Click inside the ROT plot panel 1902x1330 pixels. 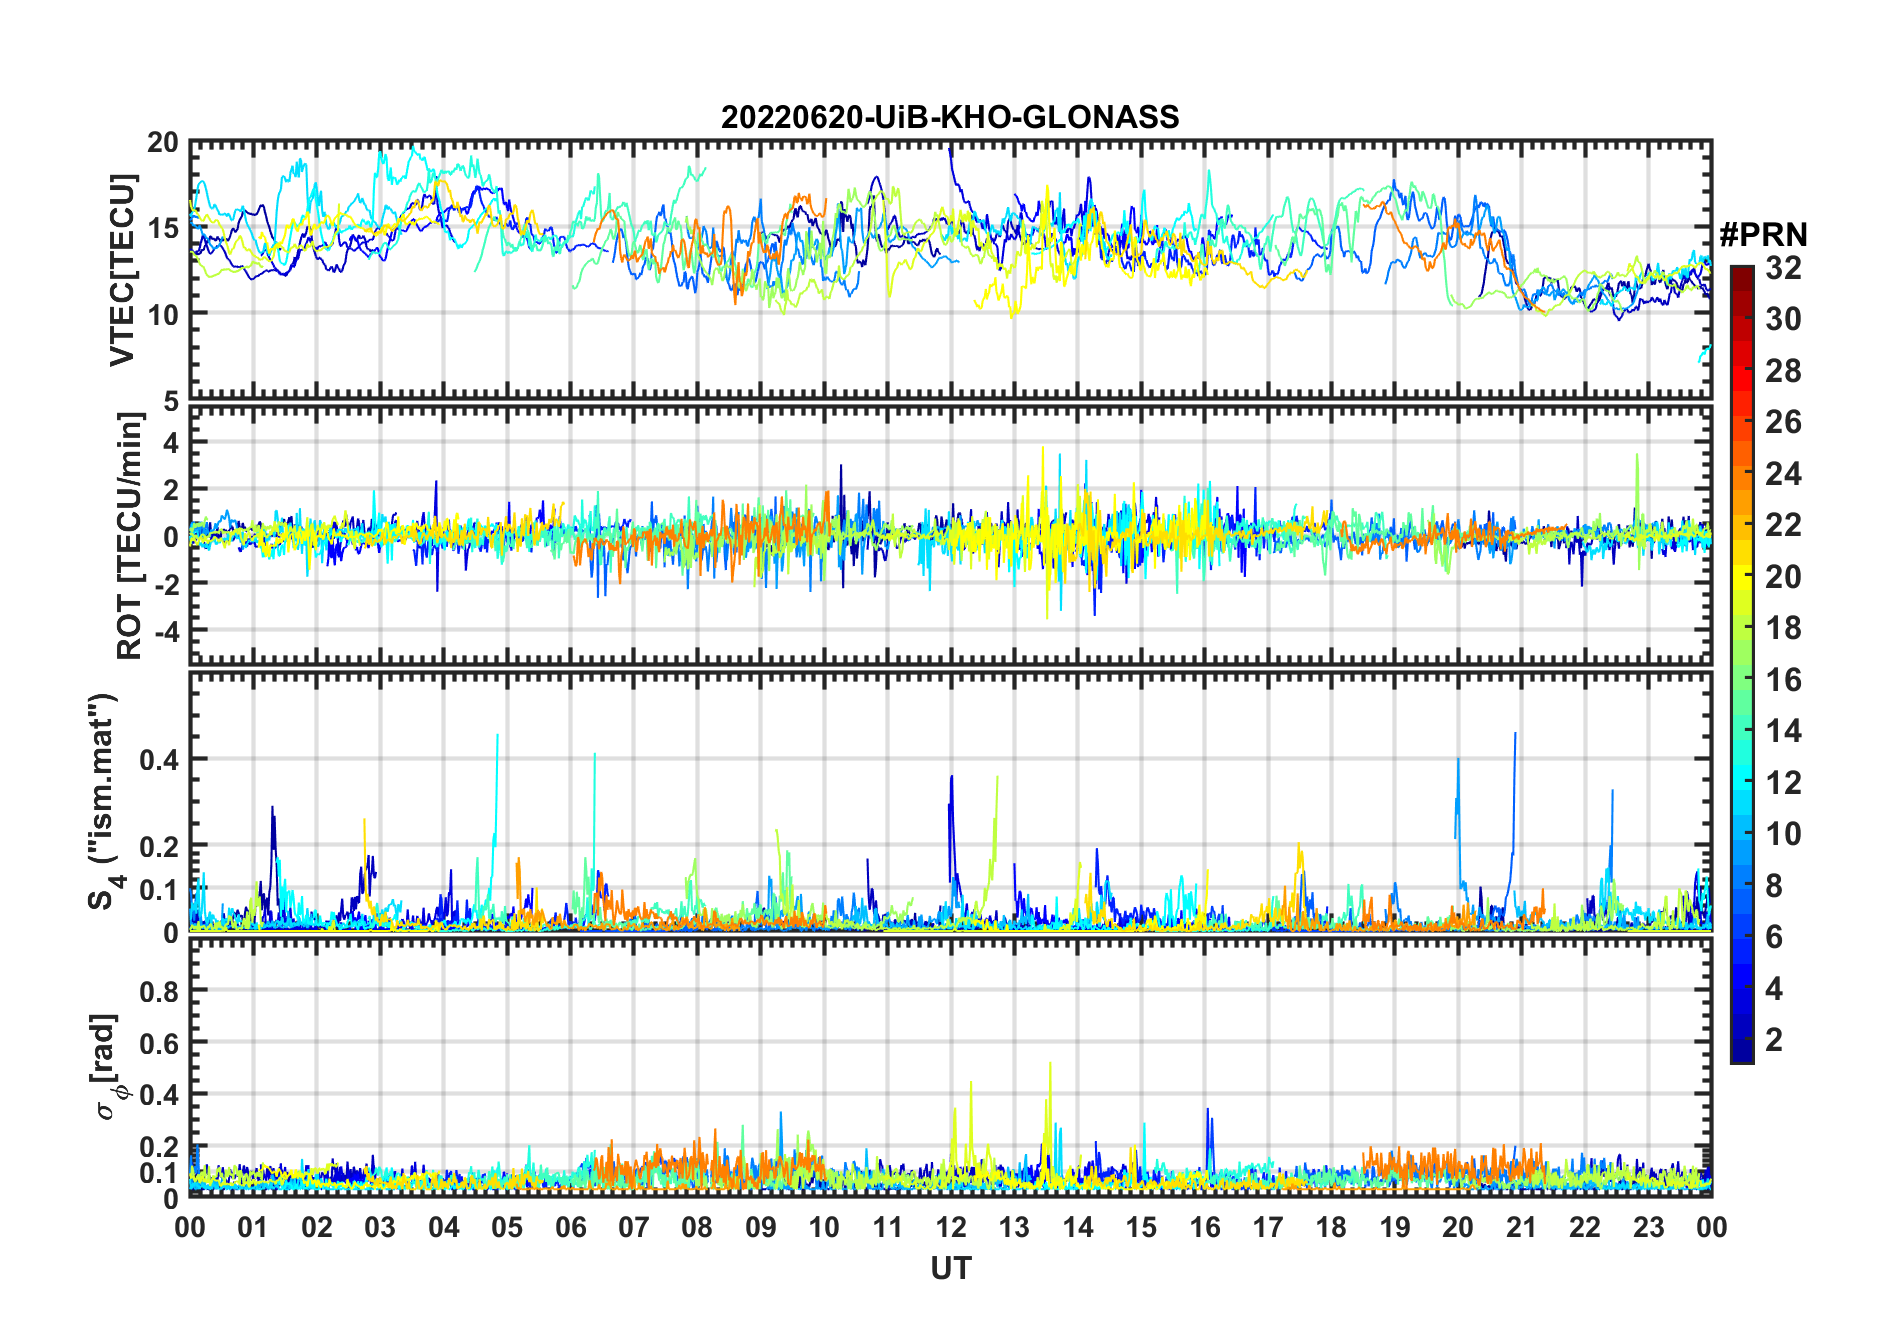[950, 535]
